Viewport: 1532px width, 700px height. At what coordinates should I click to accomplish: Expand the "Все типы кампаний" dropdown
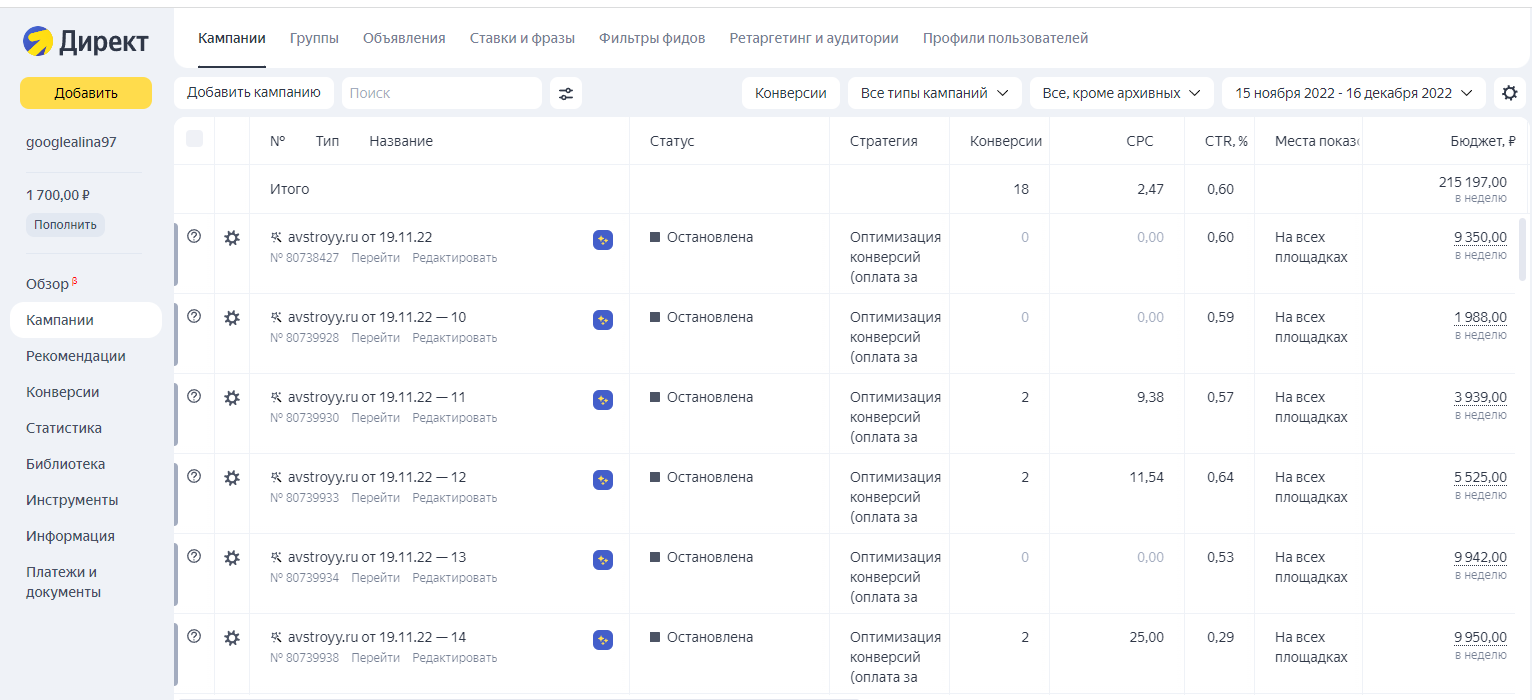coord(935,93)
